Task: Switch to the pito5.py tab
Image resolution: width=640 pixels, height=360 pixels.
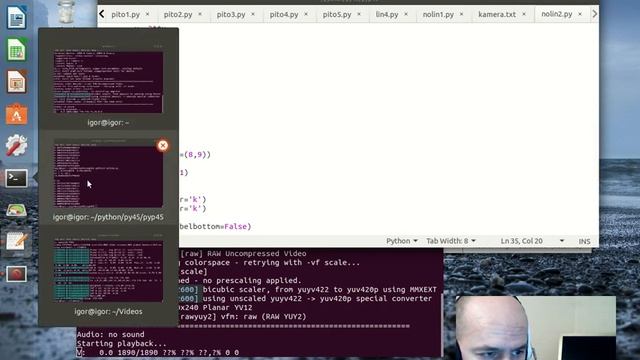Action: (337, 14)
